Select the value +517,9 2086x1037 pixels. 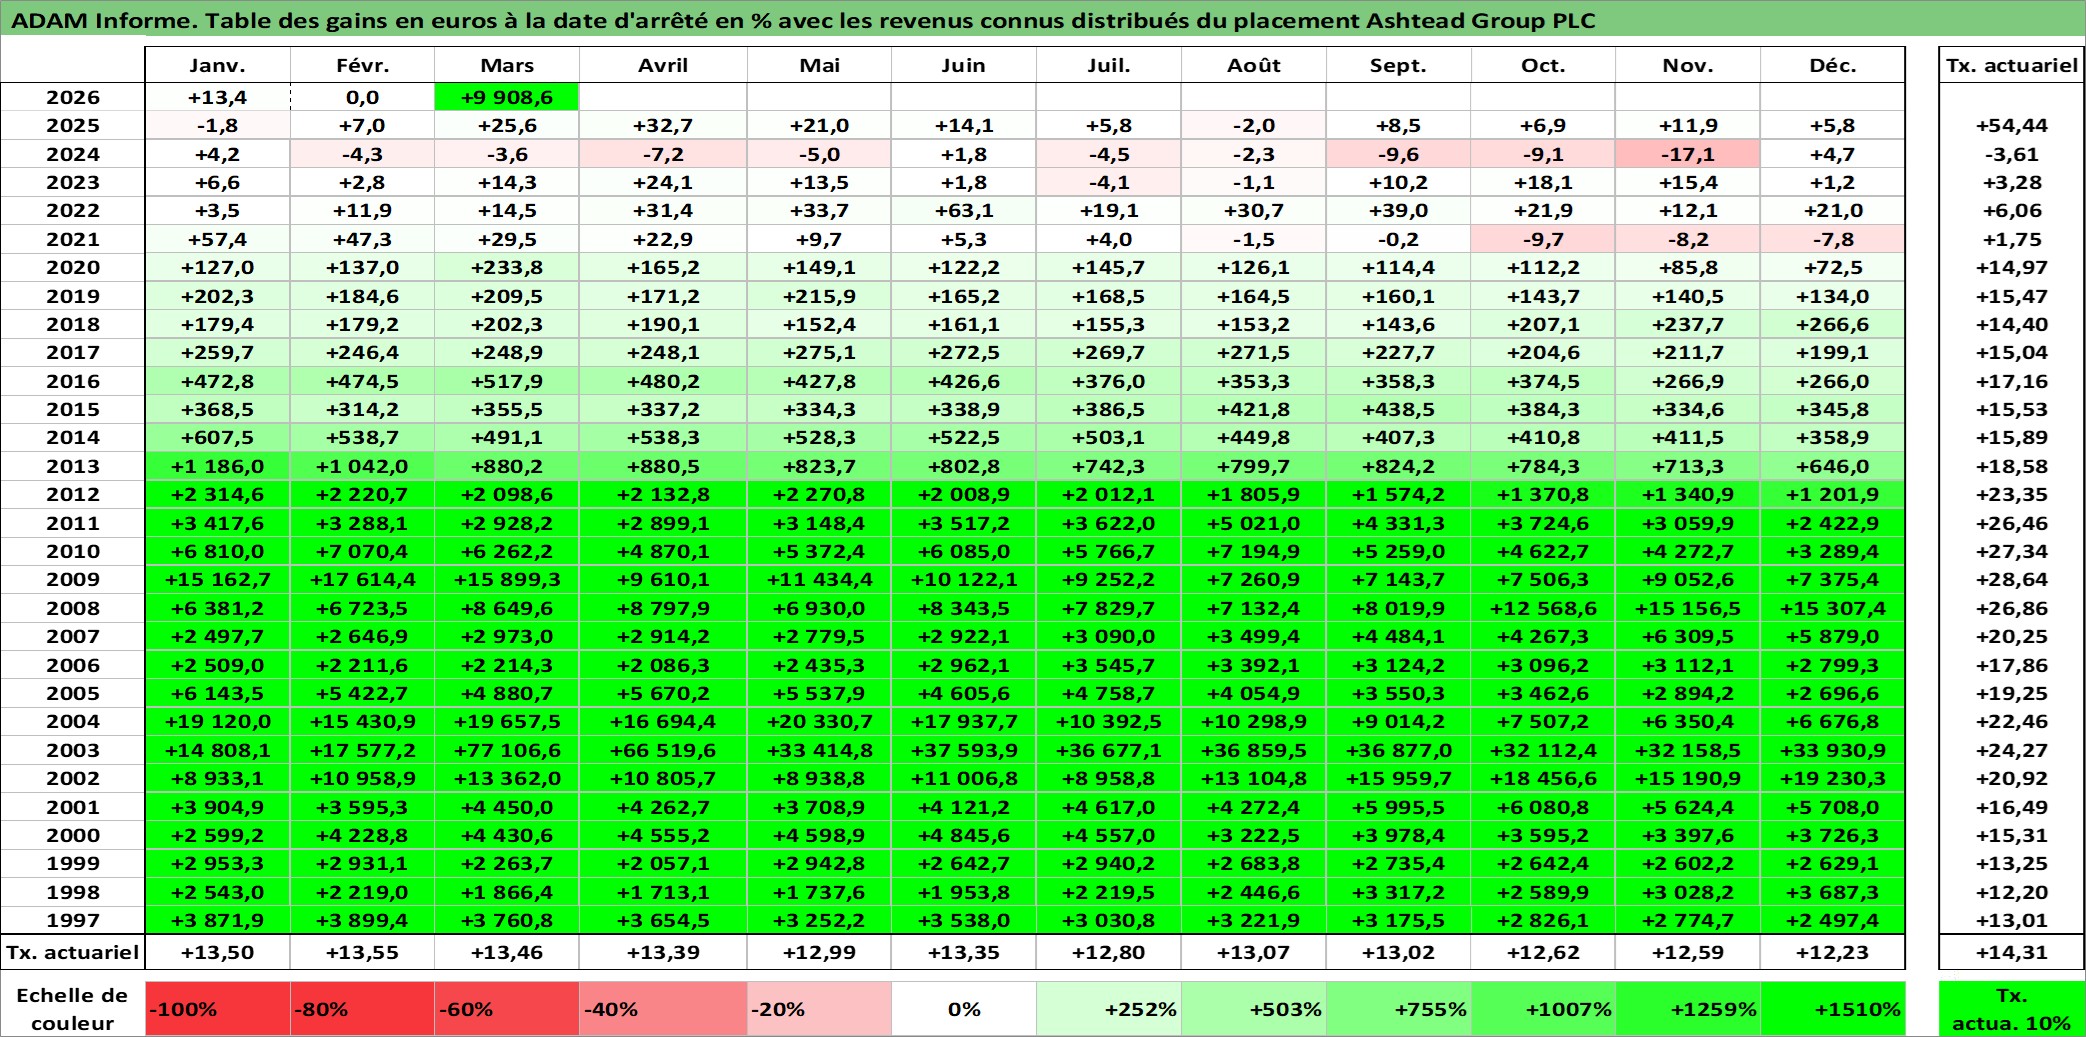pos(507,381)
